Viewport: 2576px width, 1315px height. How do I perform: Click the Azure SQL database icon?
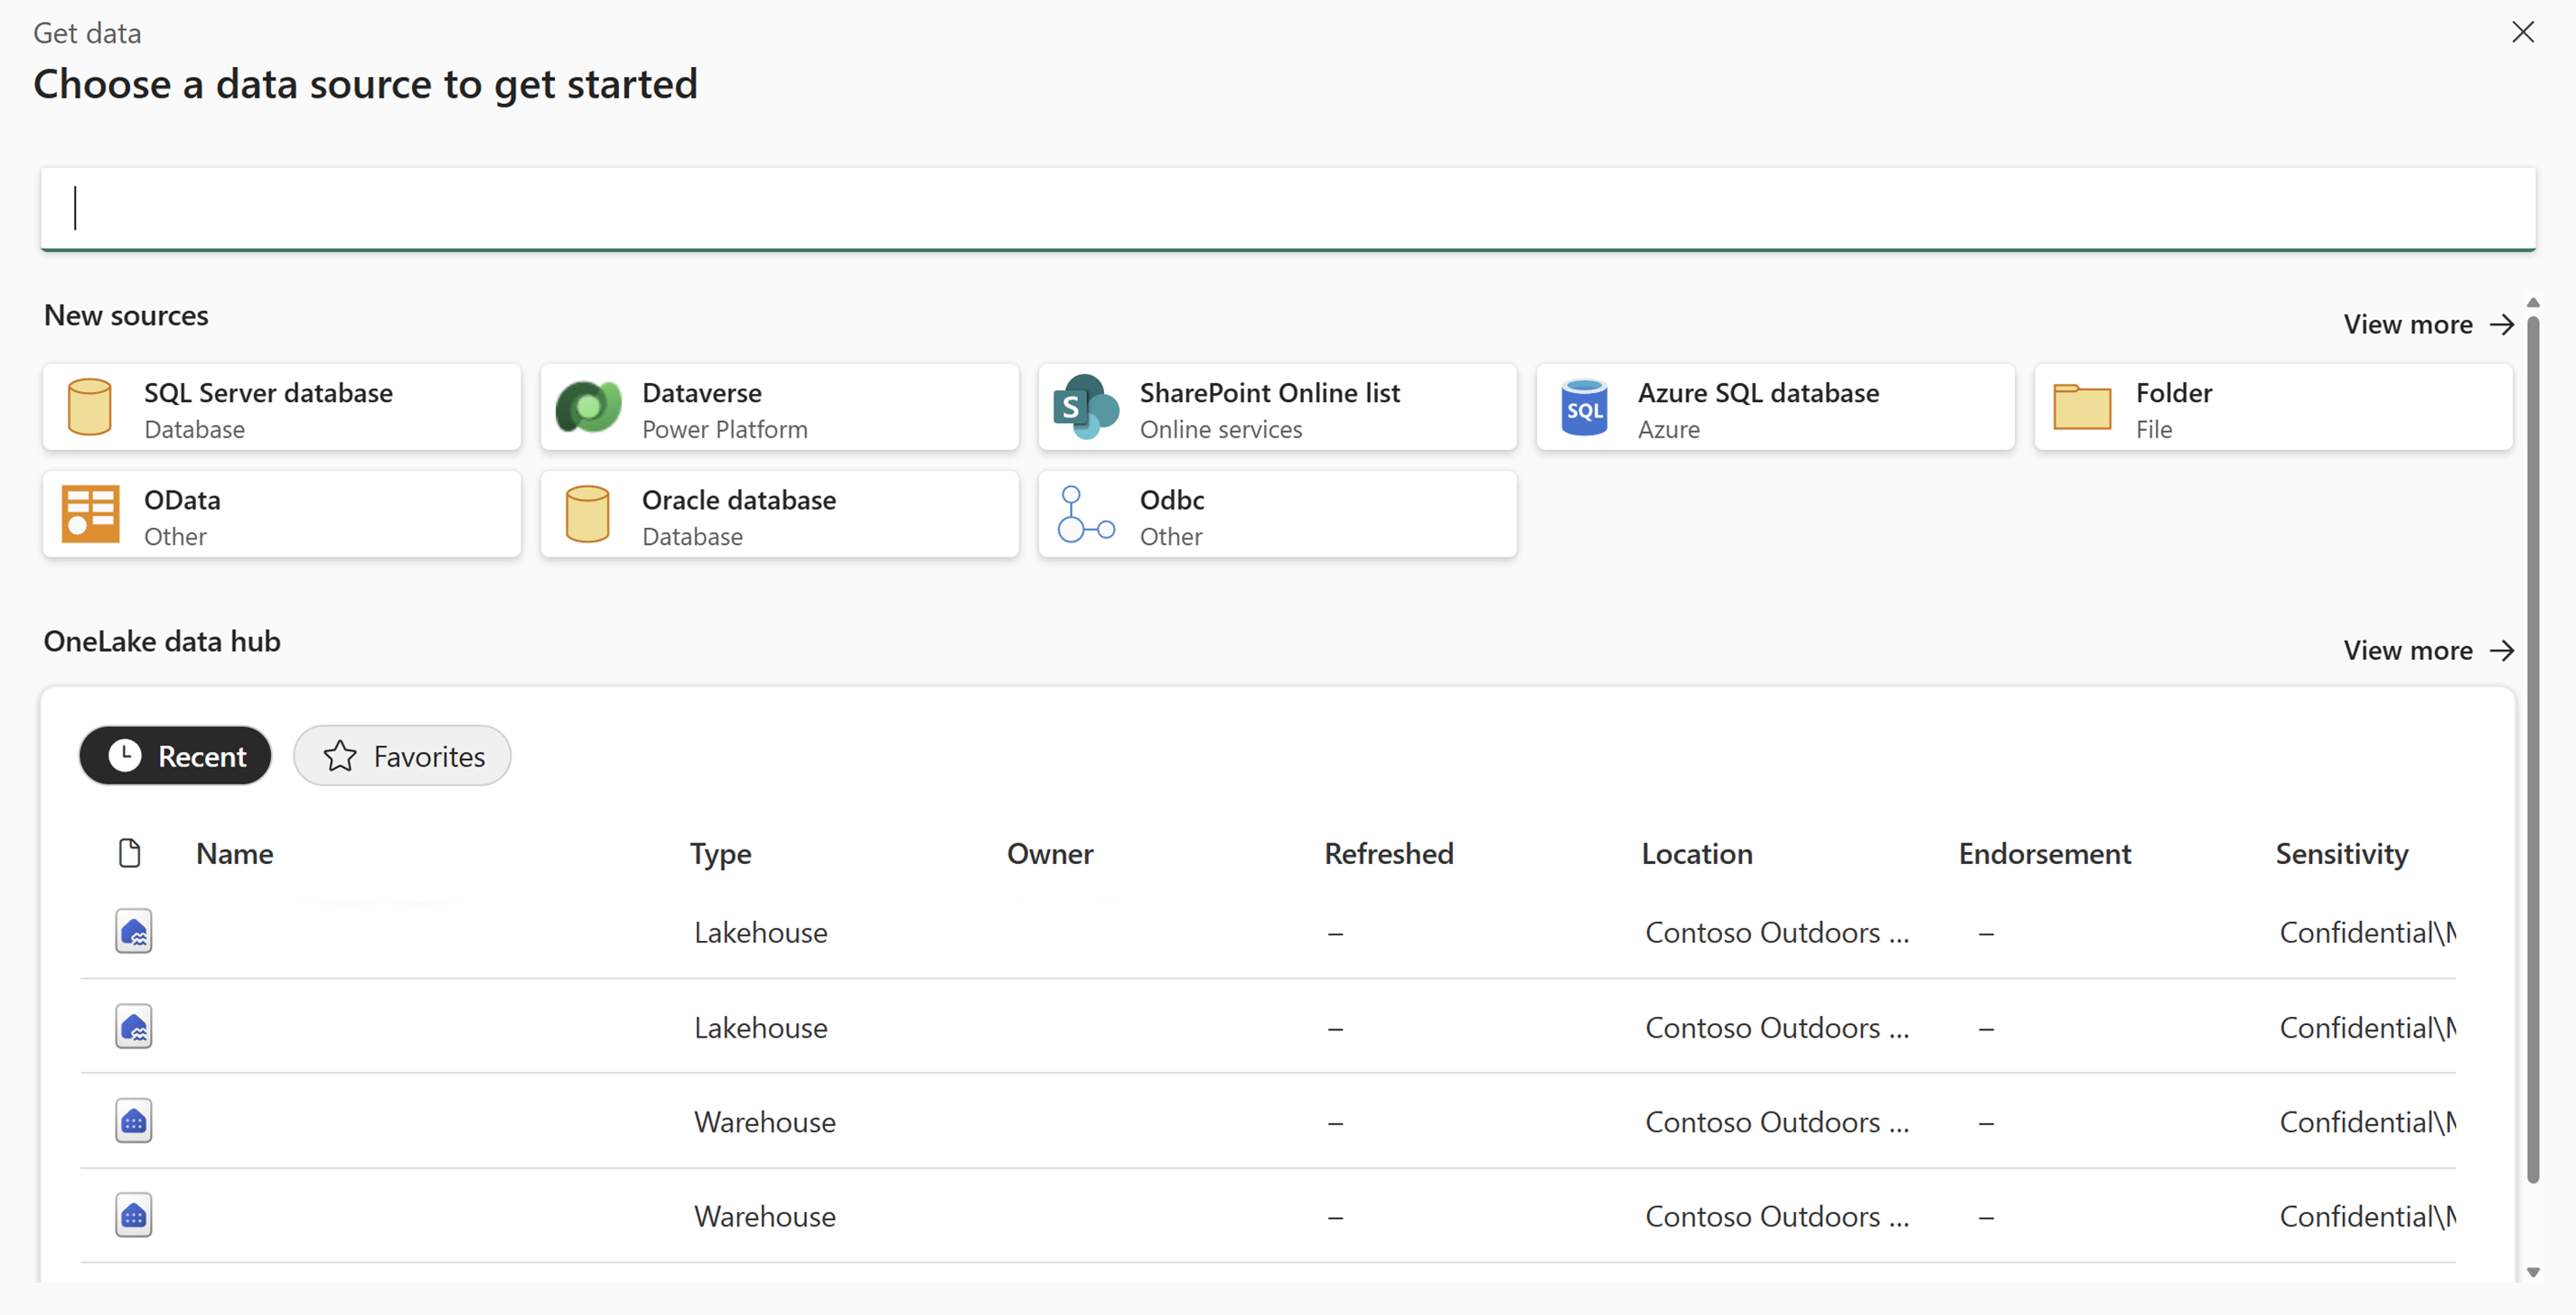click(x=1584, y=408)
